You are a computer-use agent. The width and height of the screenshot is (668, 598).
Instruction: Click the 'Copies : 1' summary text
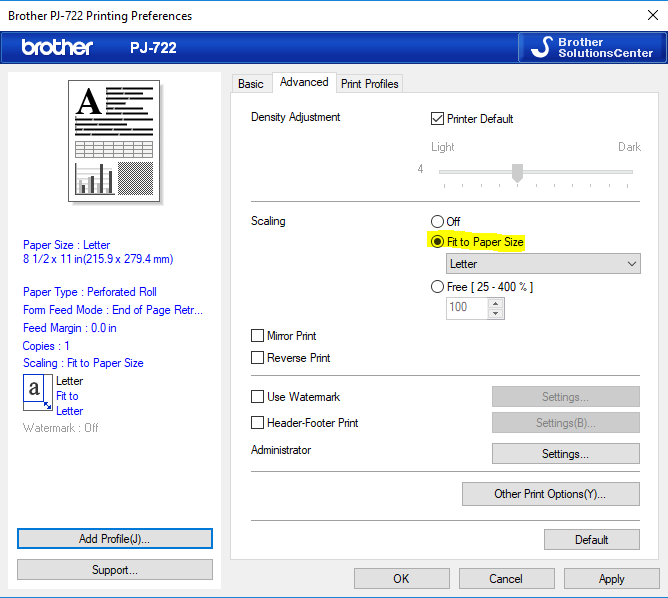pos(46,346)
